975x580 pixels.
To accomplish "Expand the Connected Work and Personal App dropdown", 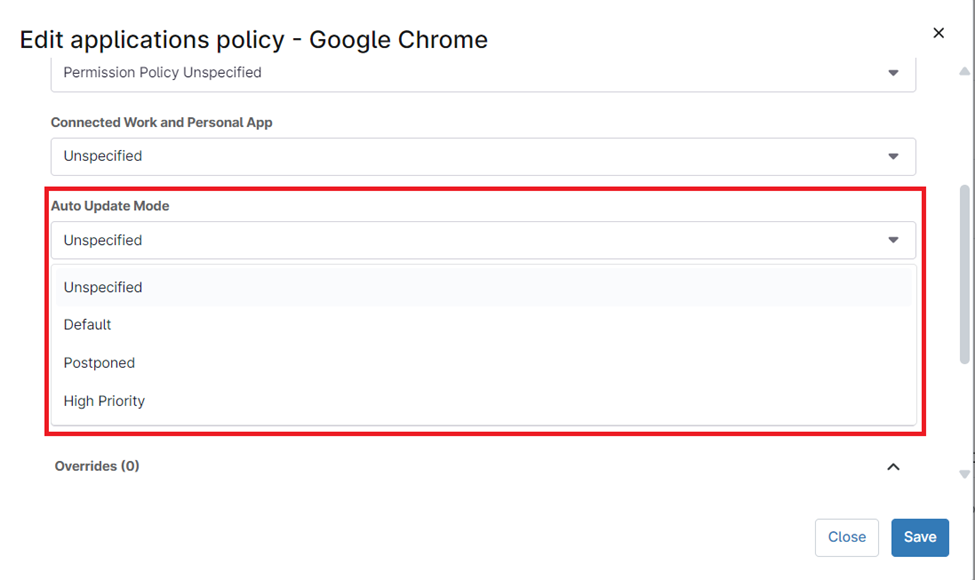I will point(483,156).
